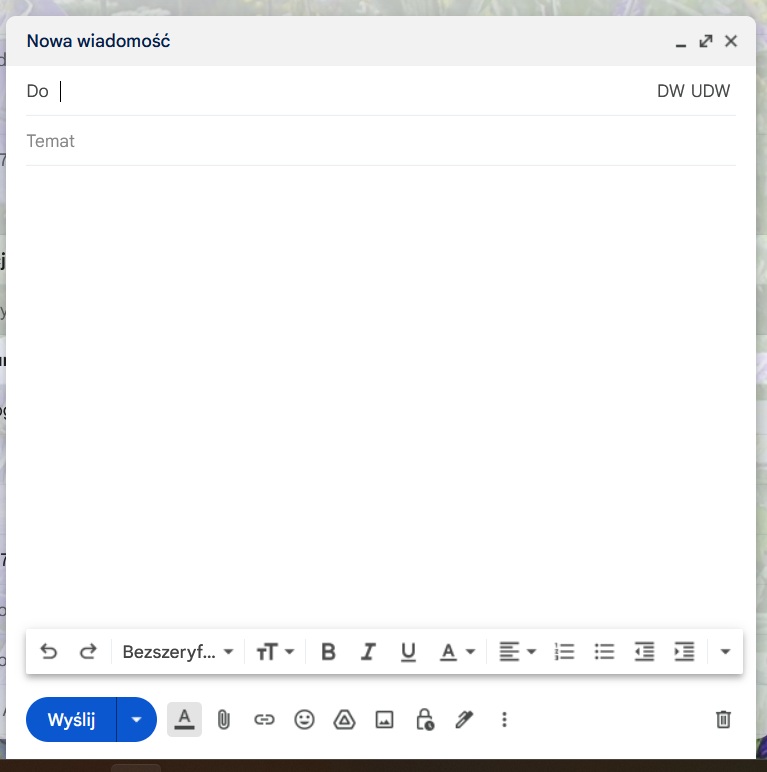Insert files using the Google Drive icon

(x=344, y=719)
